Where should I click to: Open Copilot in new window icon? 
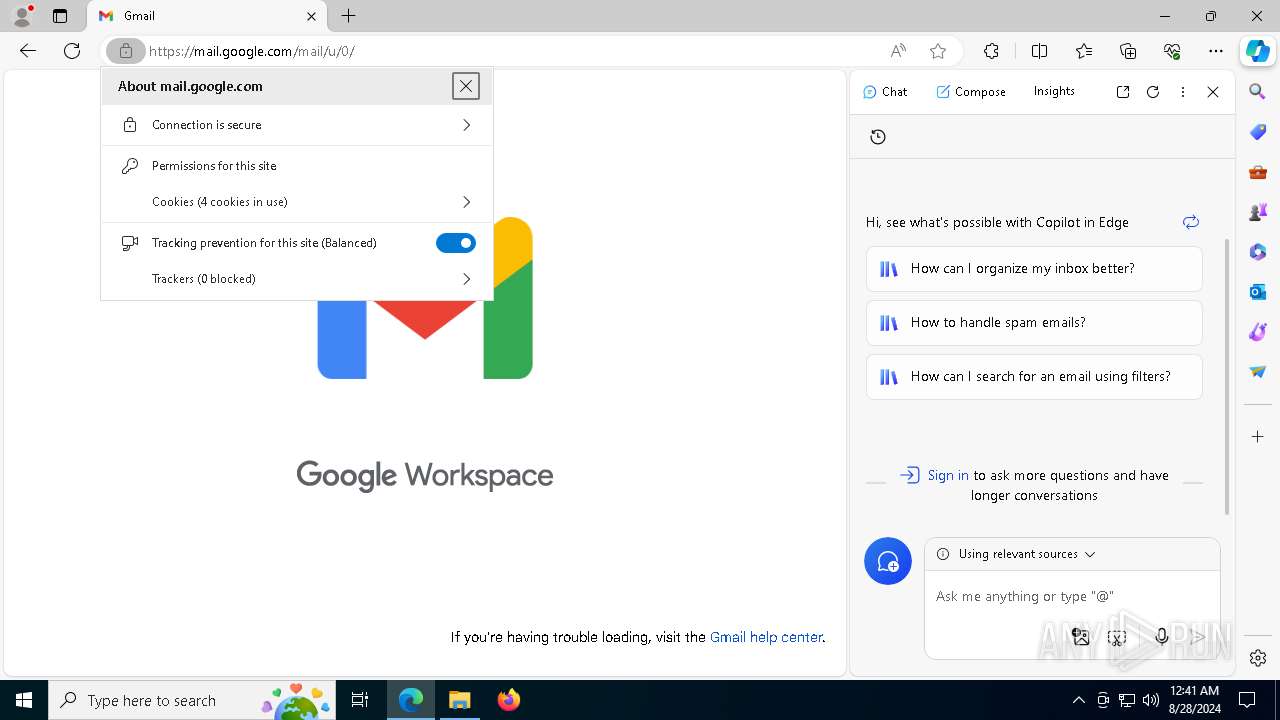pyautogui.click(x=1123, y=92)
